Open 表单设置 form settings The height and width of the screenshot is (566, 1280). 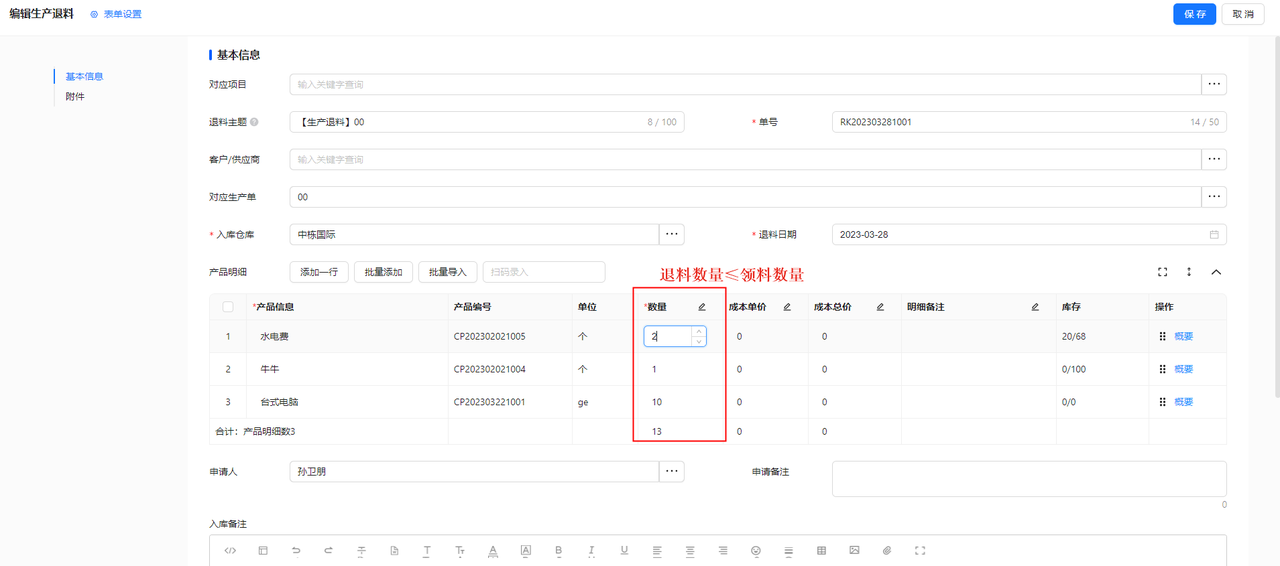[x=116, y=14]
